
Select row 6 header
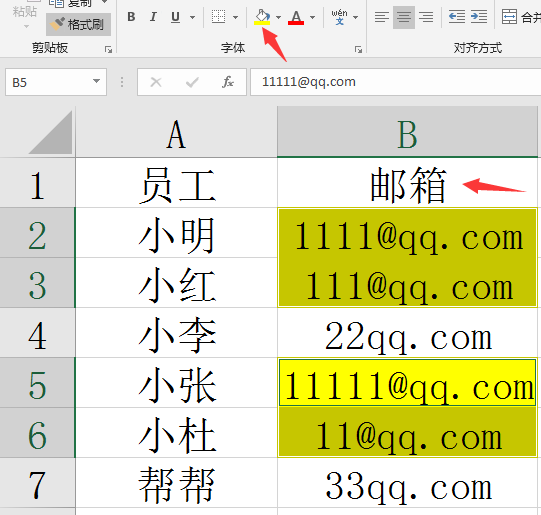click(37, 433)
